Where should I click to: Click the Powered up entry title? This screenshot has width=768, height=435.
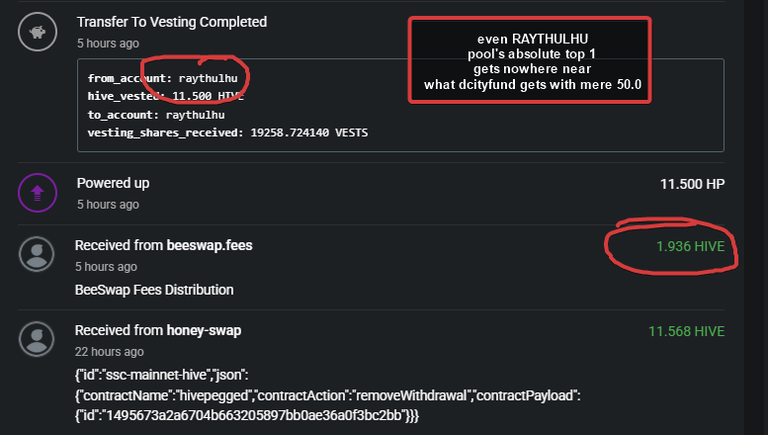tap(113, 183)
